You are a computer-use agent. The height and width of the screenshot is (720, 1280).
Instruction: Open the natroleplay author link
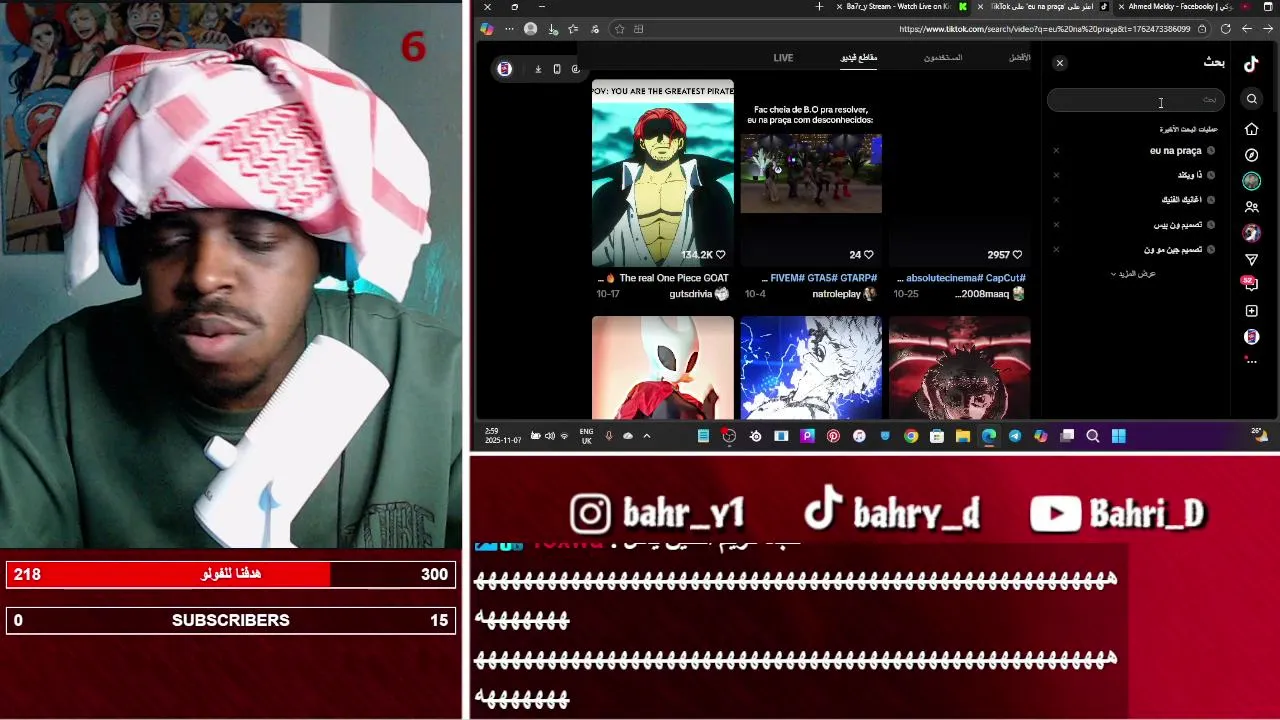click(836, 294)
